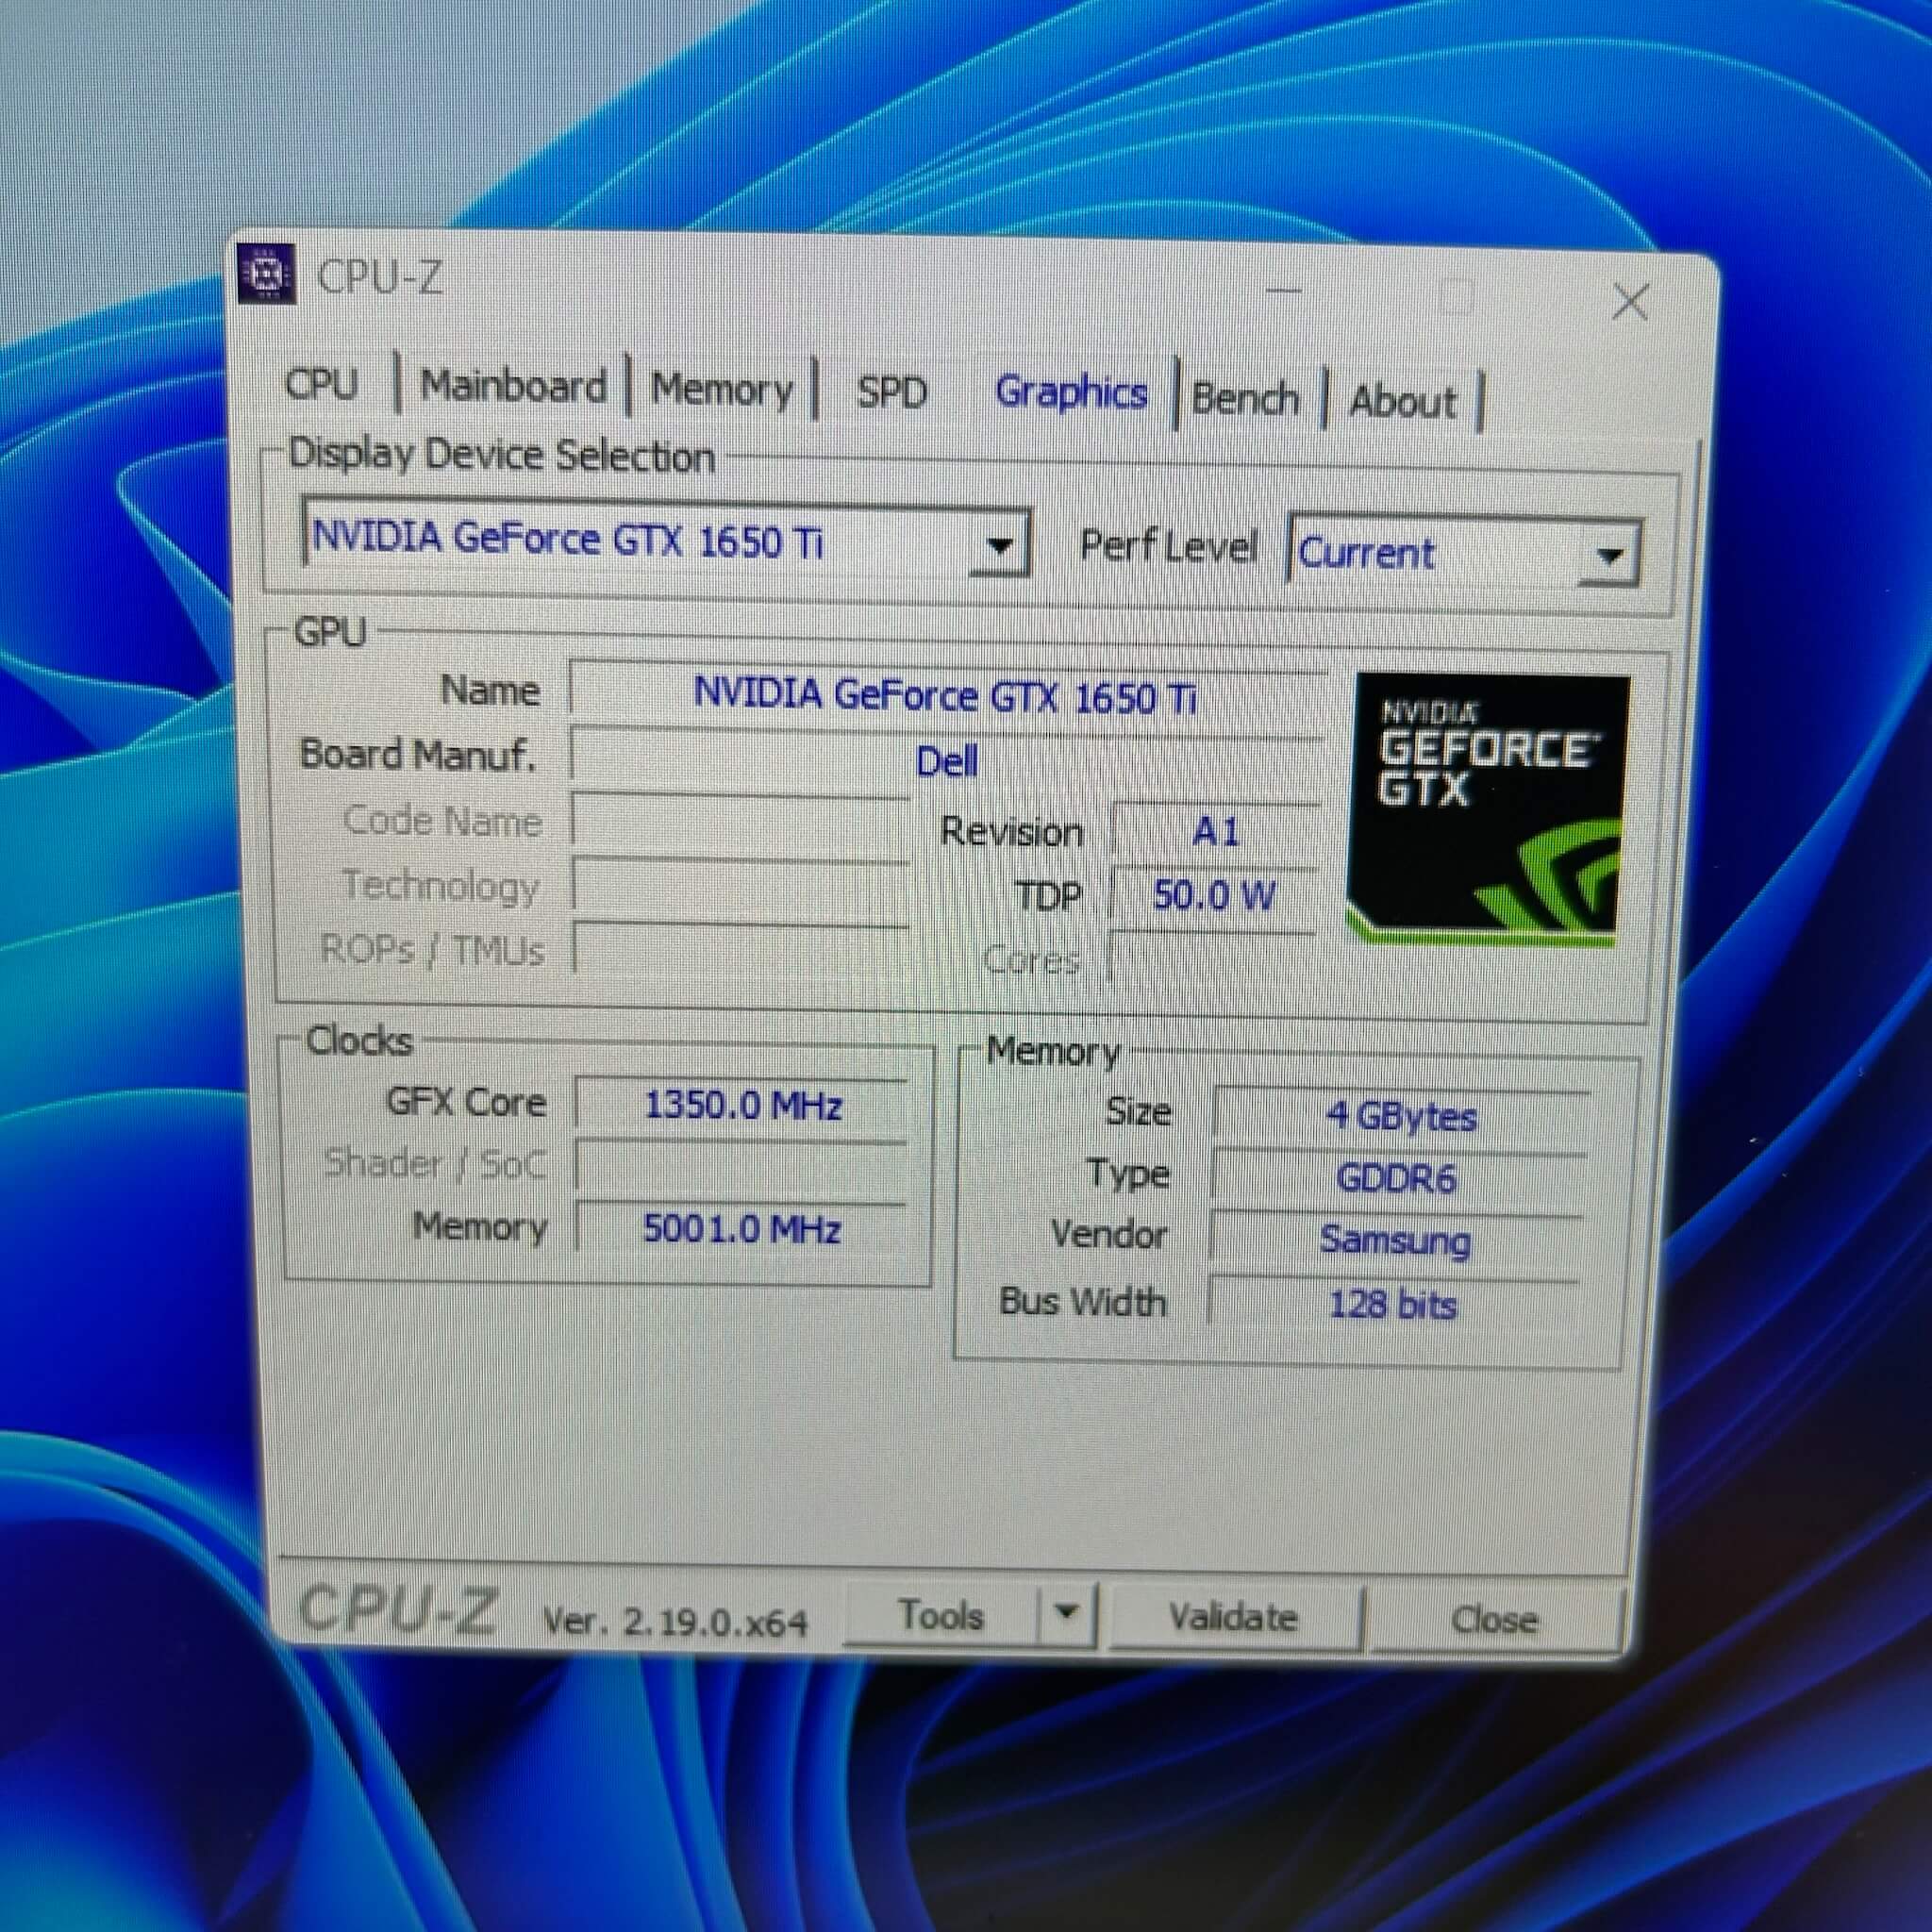The width and height of the screenshot is (1932, 1932).
Task: Click the empty Code Name field
Action: point(741,823)
